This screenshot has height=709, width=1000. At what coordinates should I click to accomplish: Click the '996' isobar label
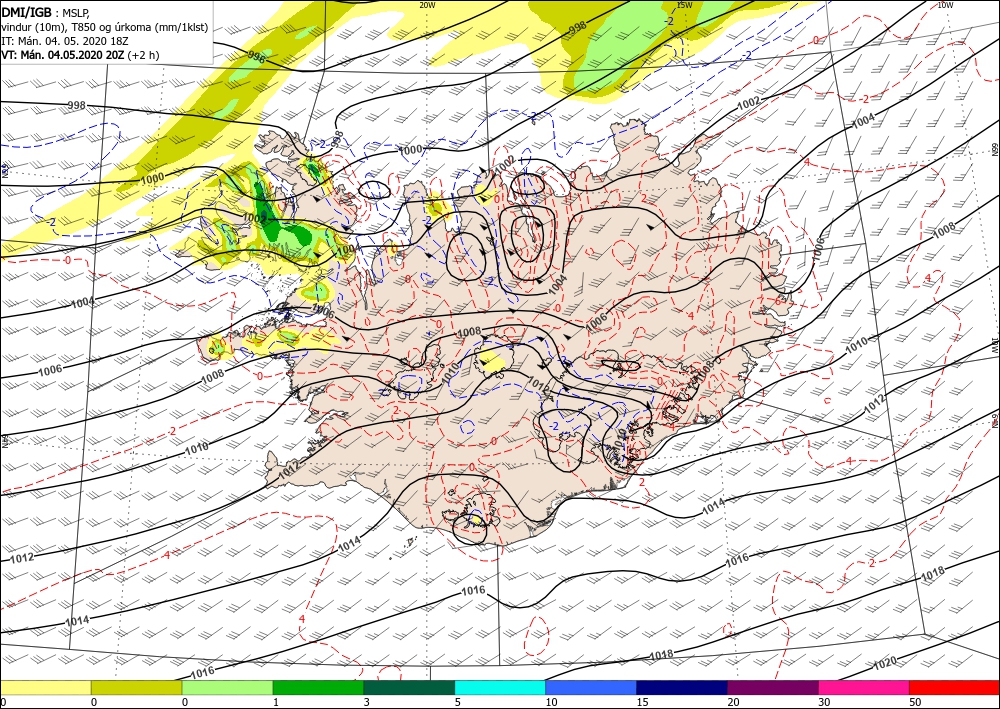click(256, 57)
